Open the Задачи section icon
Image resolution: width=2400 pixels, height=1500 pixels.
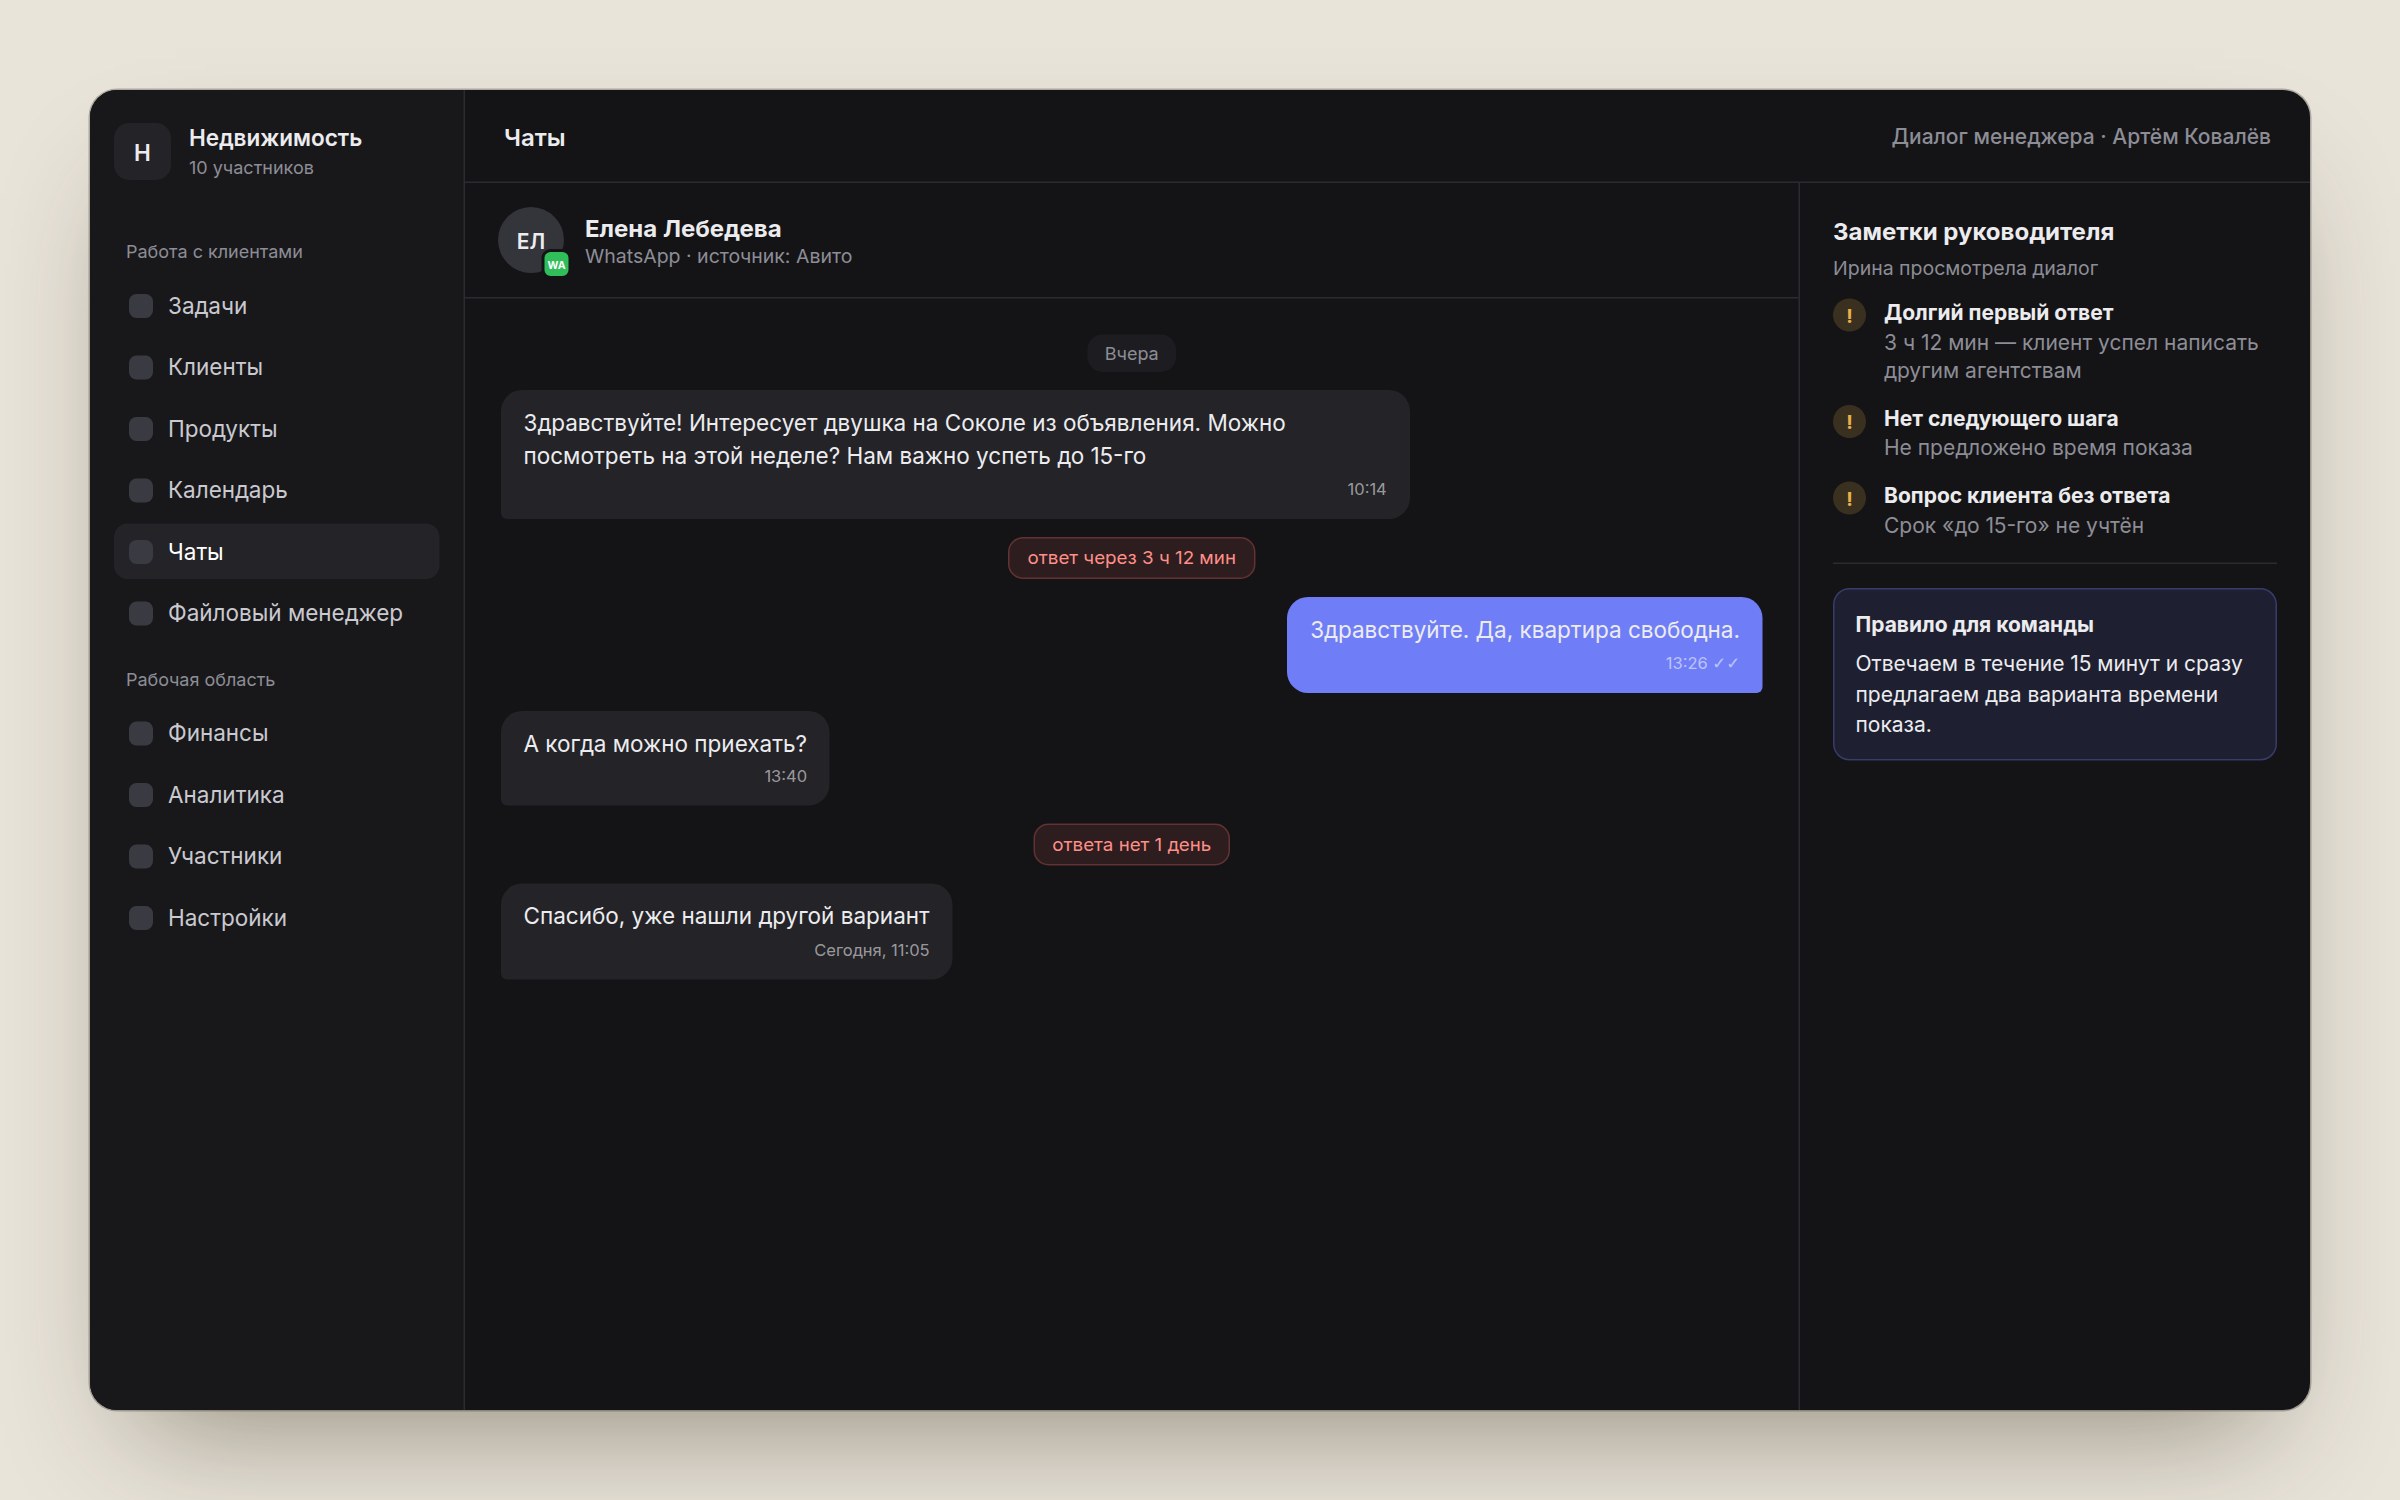tap(141, 306)
